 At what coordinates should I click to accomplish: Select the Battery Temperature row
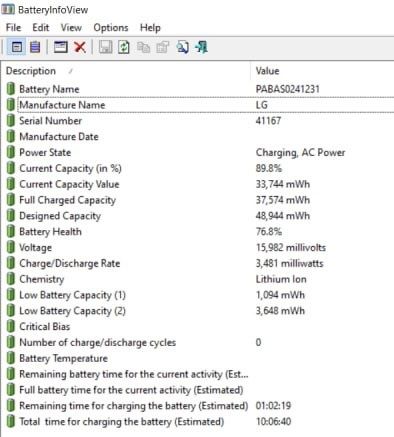[x=199, y=358]
